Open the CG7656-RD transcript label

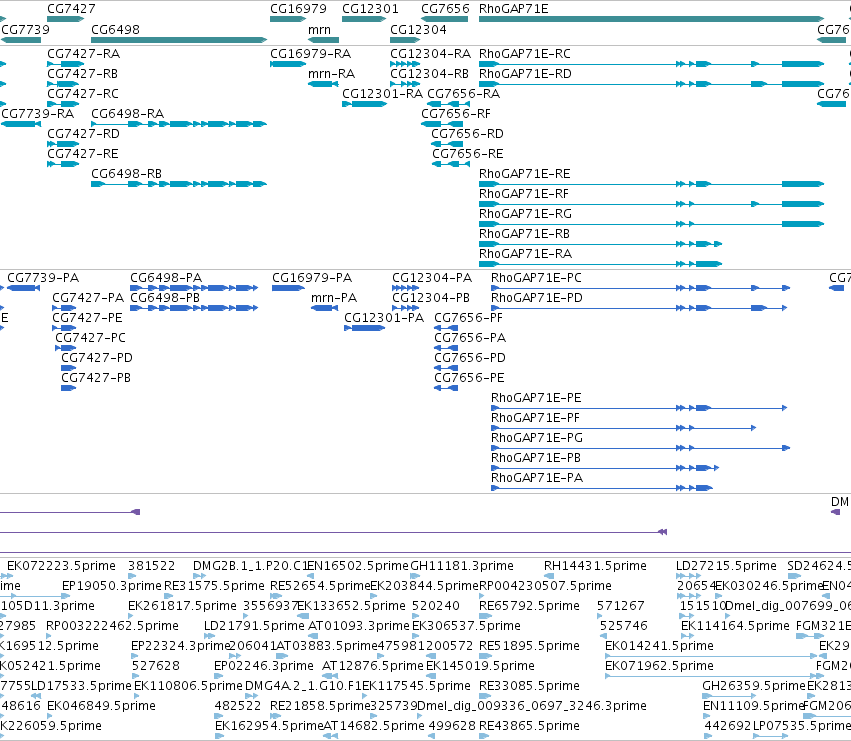pos(467,134)
